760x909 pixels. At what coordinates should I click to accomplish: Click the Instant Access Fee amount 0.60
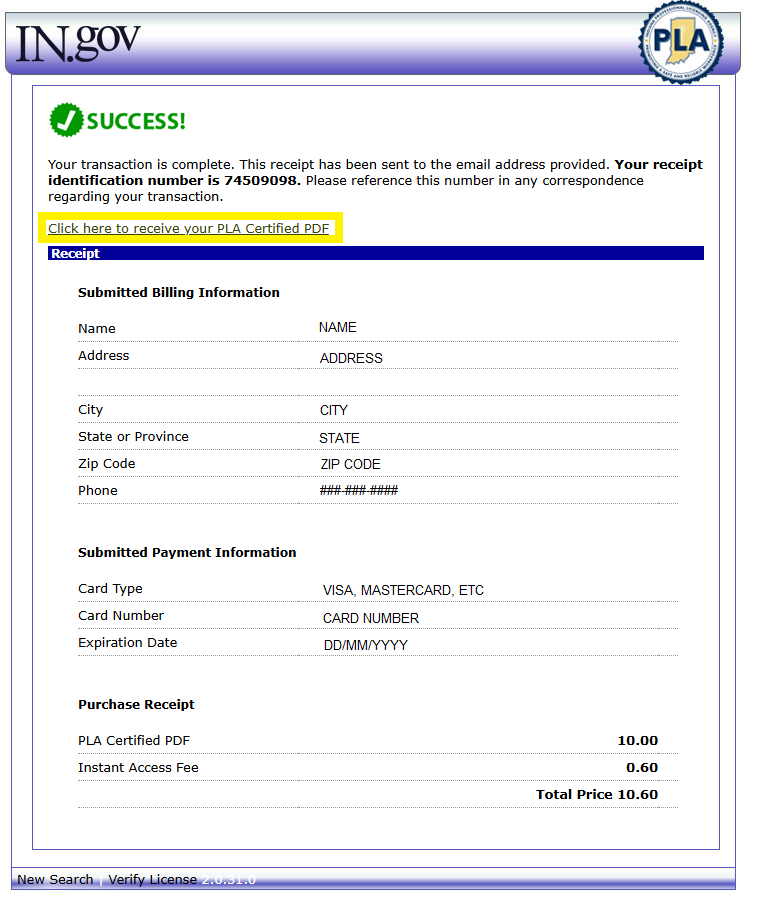(x=642, y=768)
